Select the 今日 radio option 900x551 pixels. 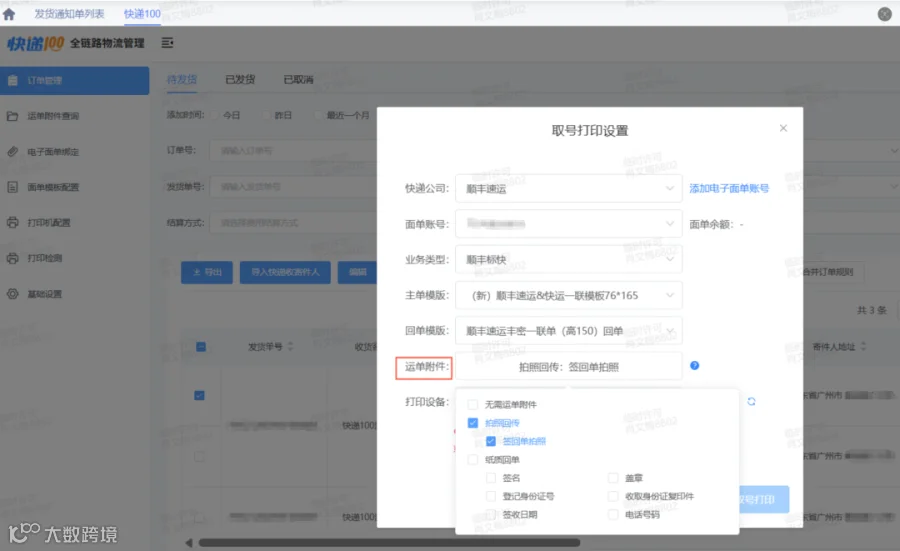[215, 115]
